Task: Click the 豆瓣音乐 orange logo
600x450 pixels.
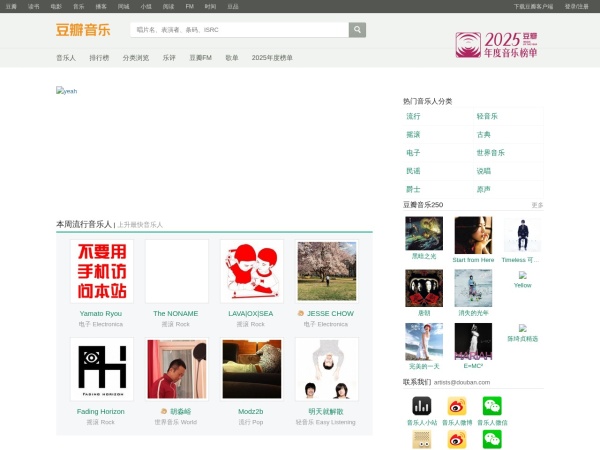Action: tap(83, 29)
